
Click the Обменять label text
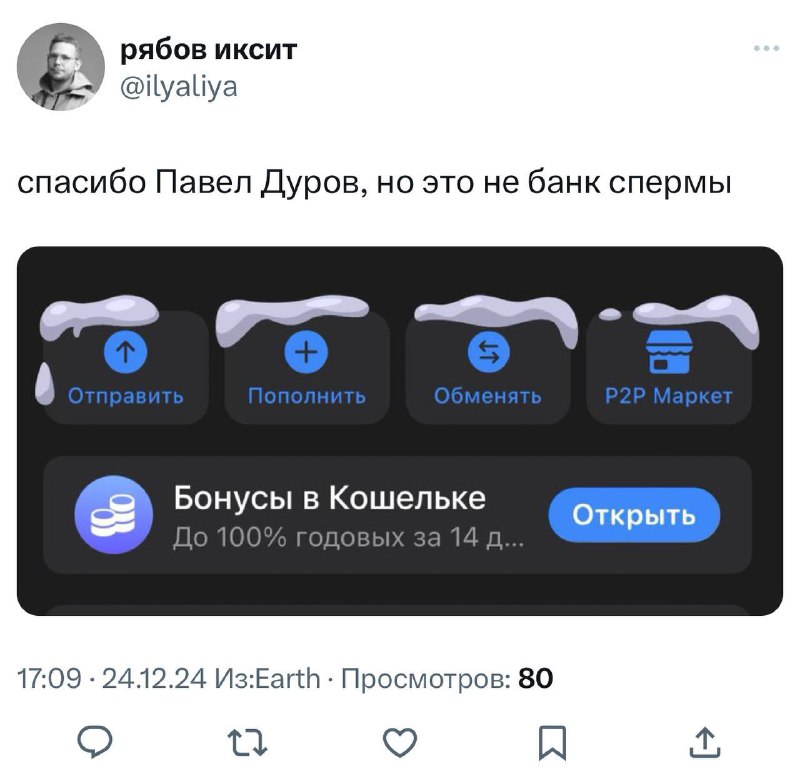(488, 396)
